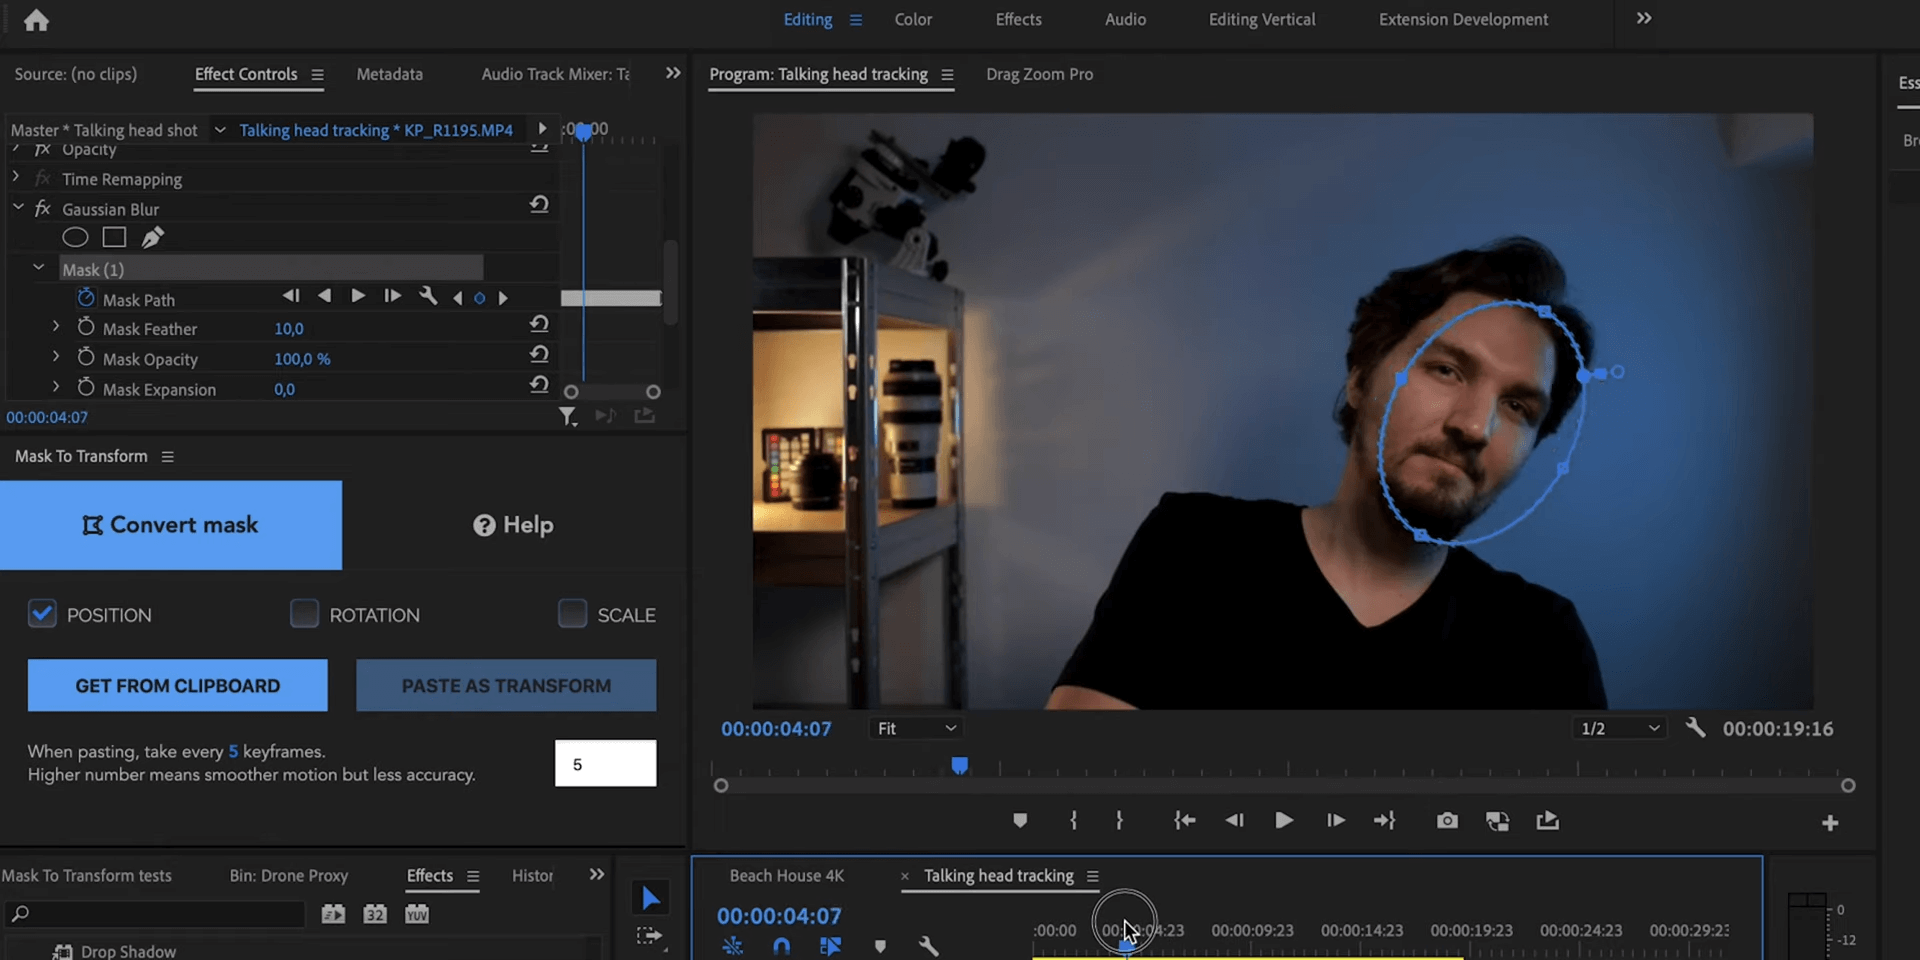Expand the Mask Feather property

pos(56,327)
